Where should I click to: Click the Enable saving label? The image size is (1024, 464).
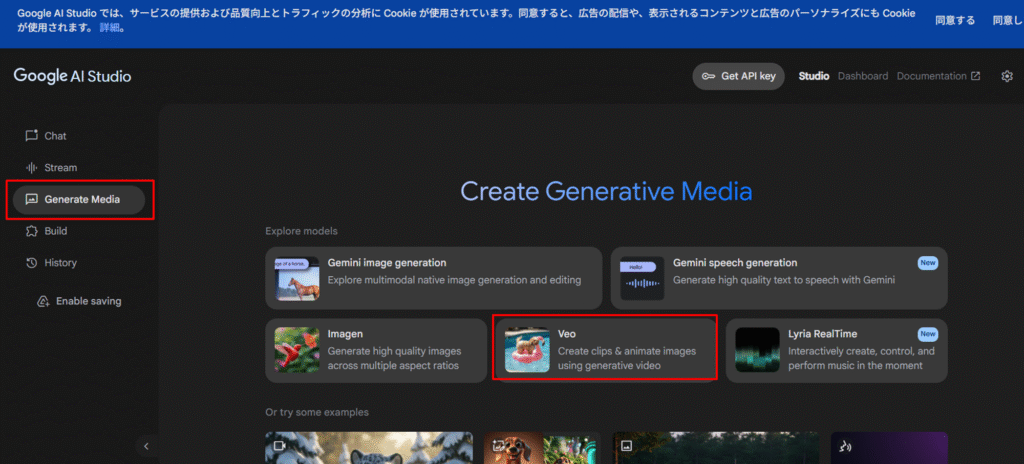click(89, 301)
